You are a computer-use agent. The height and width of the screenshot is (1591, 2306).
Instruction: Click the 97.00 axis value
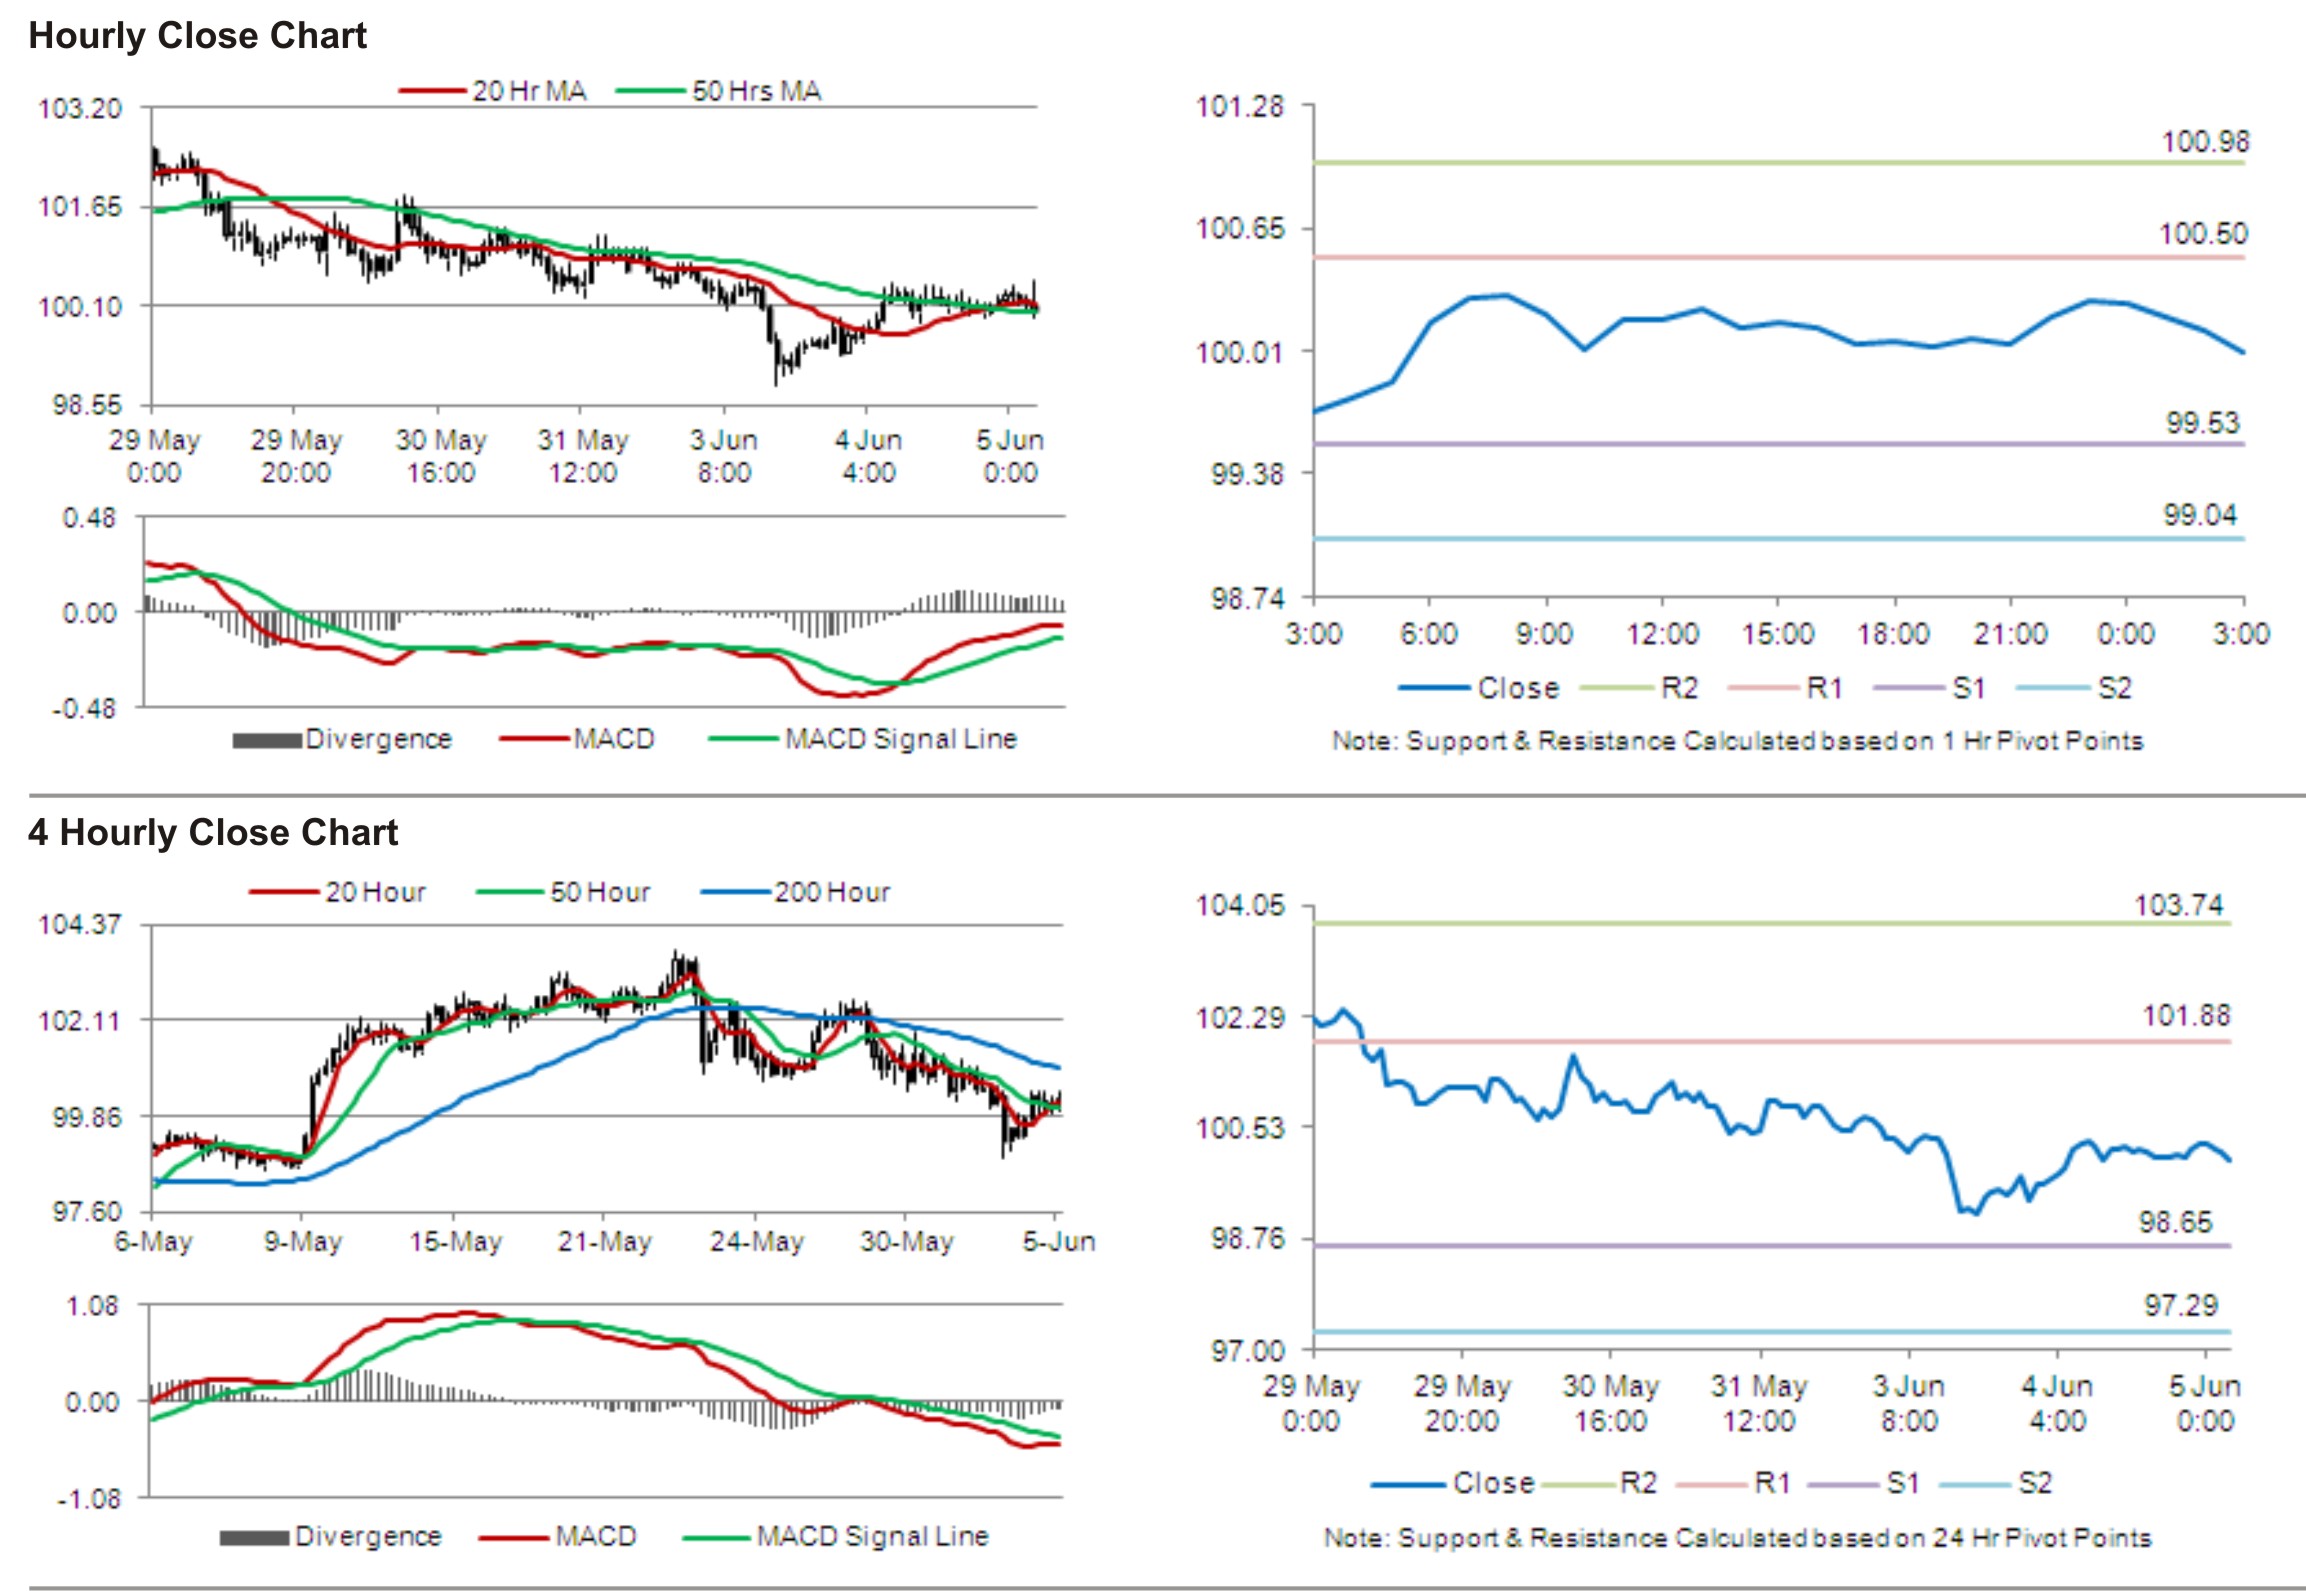point(1247,1351)
